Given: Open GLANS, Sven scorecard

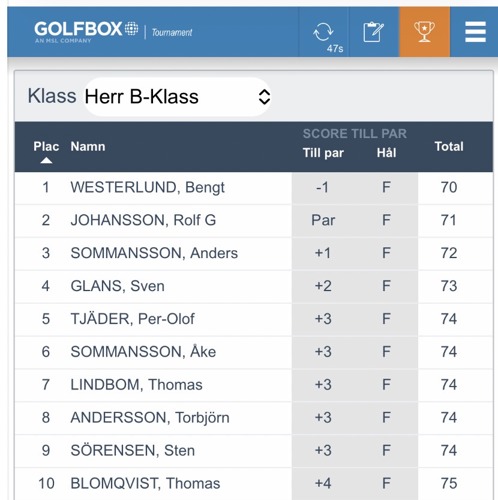Looking at the screenshot, I should pos(117,286).
